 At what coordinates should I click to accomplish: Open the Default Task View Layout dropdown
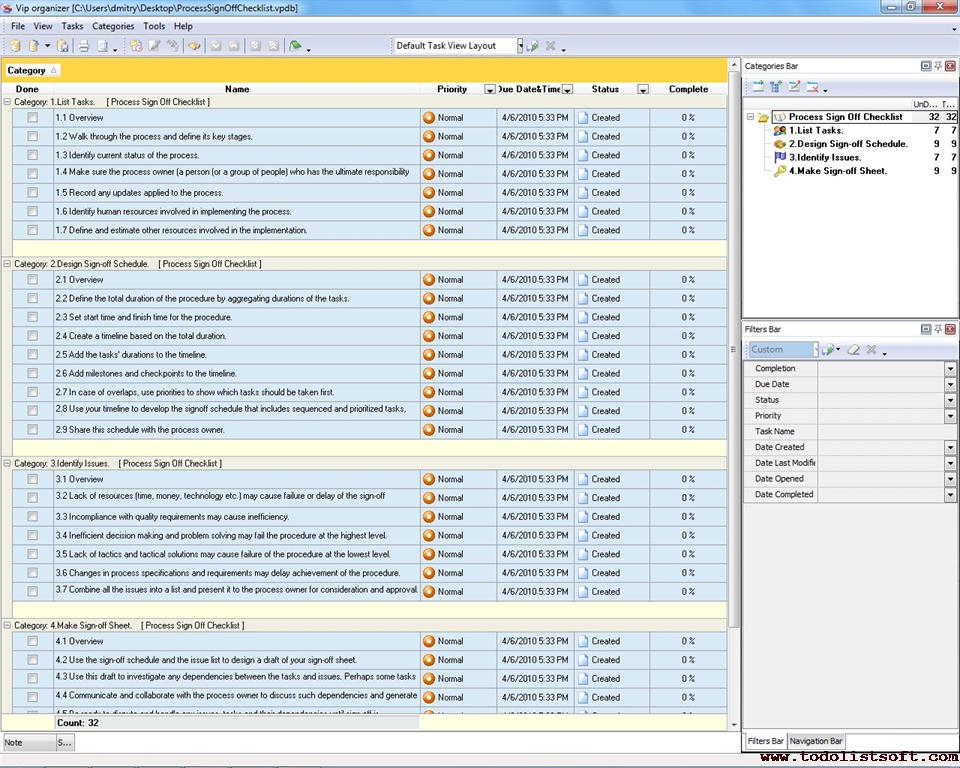coord(520,46)
